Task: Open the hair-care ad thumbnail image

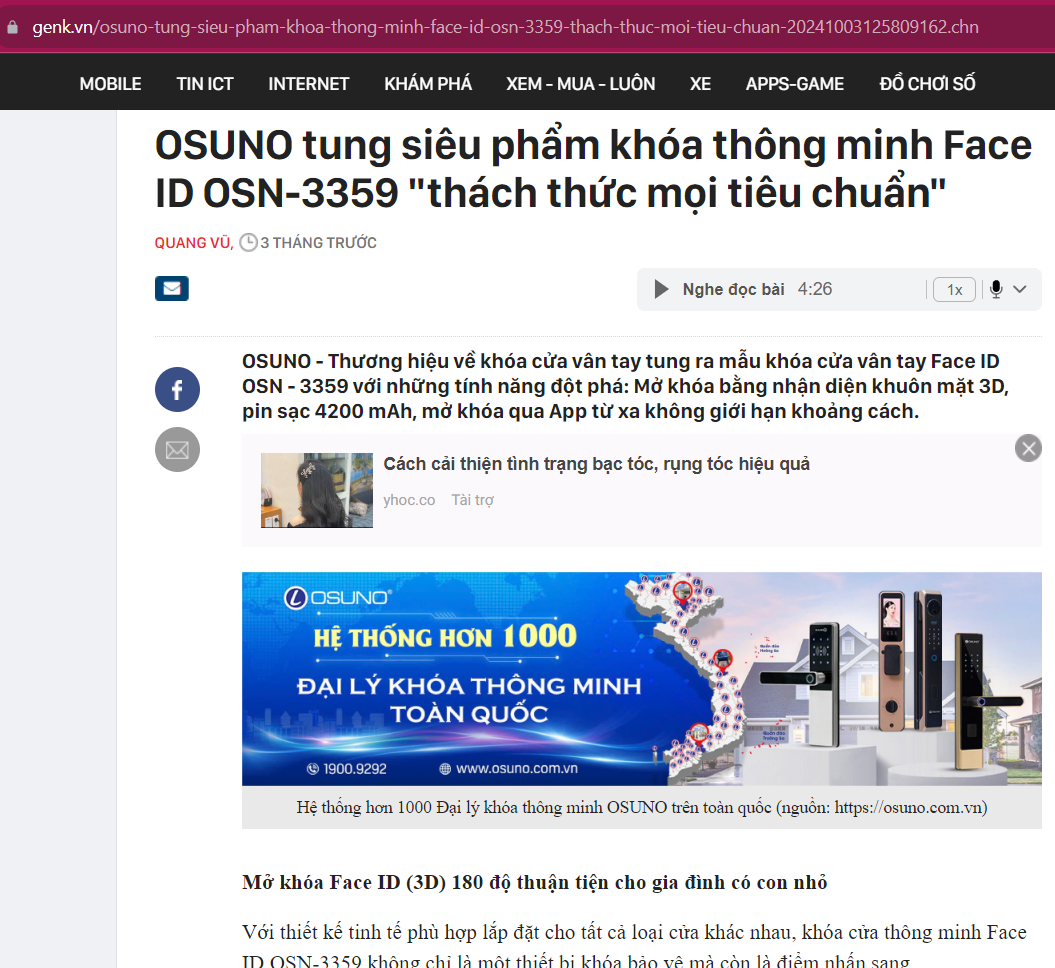Action: tap(317, 490)
